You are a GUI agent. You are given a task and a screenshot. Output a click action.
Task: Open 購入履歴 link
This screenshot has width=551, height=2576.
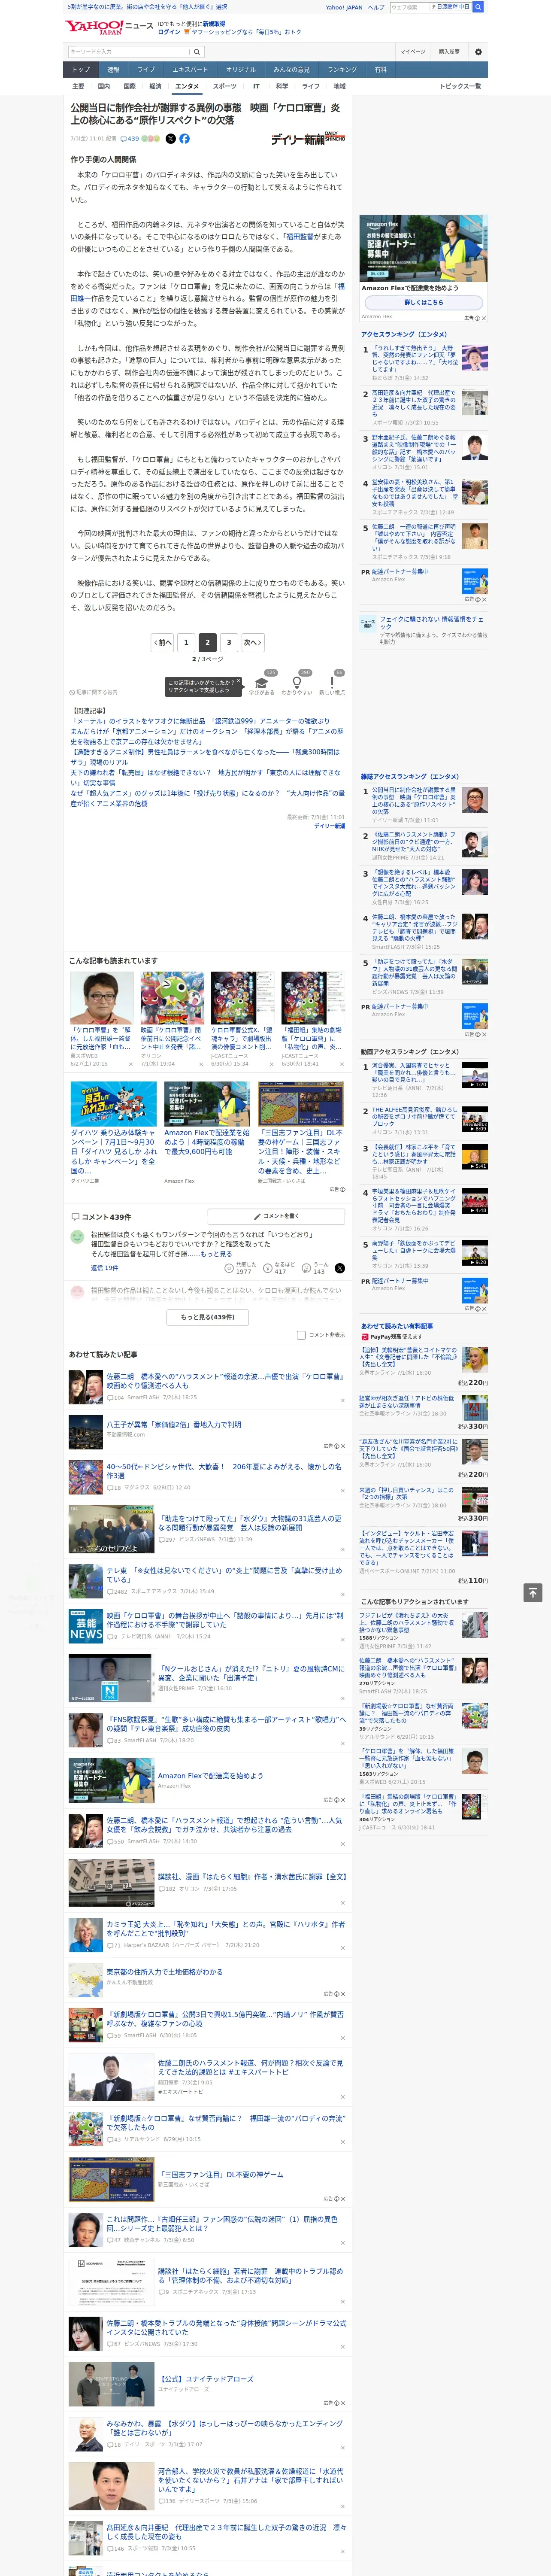pyautogui.click(x=449, y=51)
